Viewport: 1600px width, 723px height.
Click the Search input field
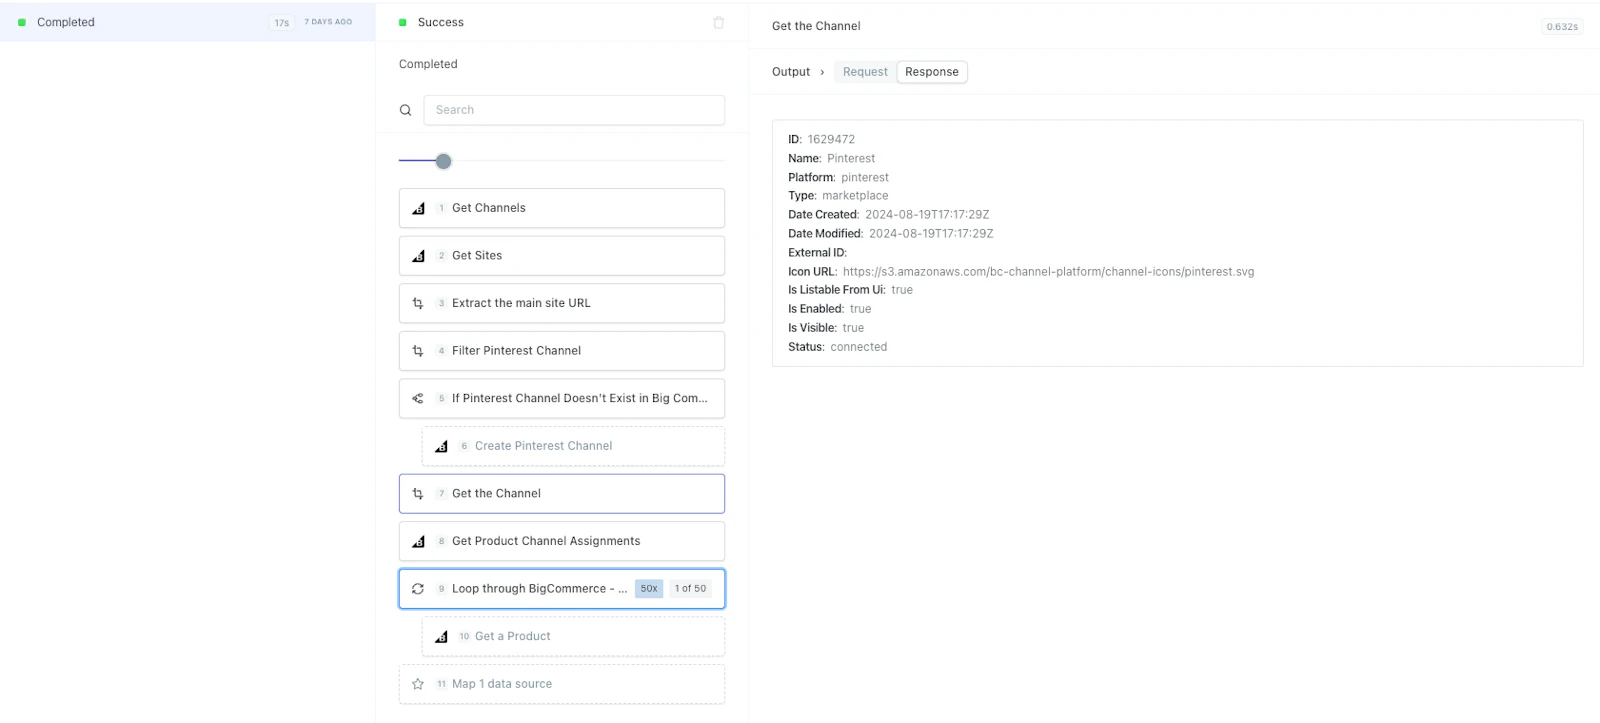pos(574,110)
